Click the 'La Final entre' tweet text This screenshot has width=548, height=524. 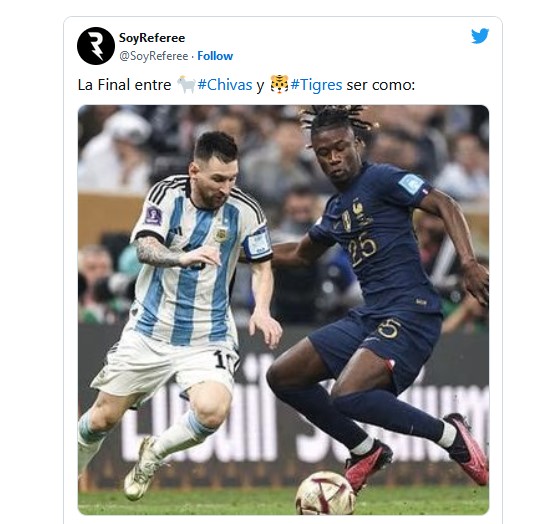click(124, 85)
